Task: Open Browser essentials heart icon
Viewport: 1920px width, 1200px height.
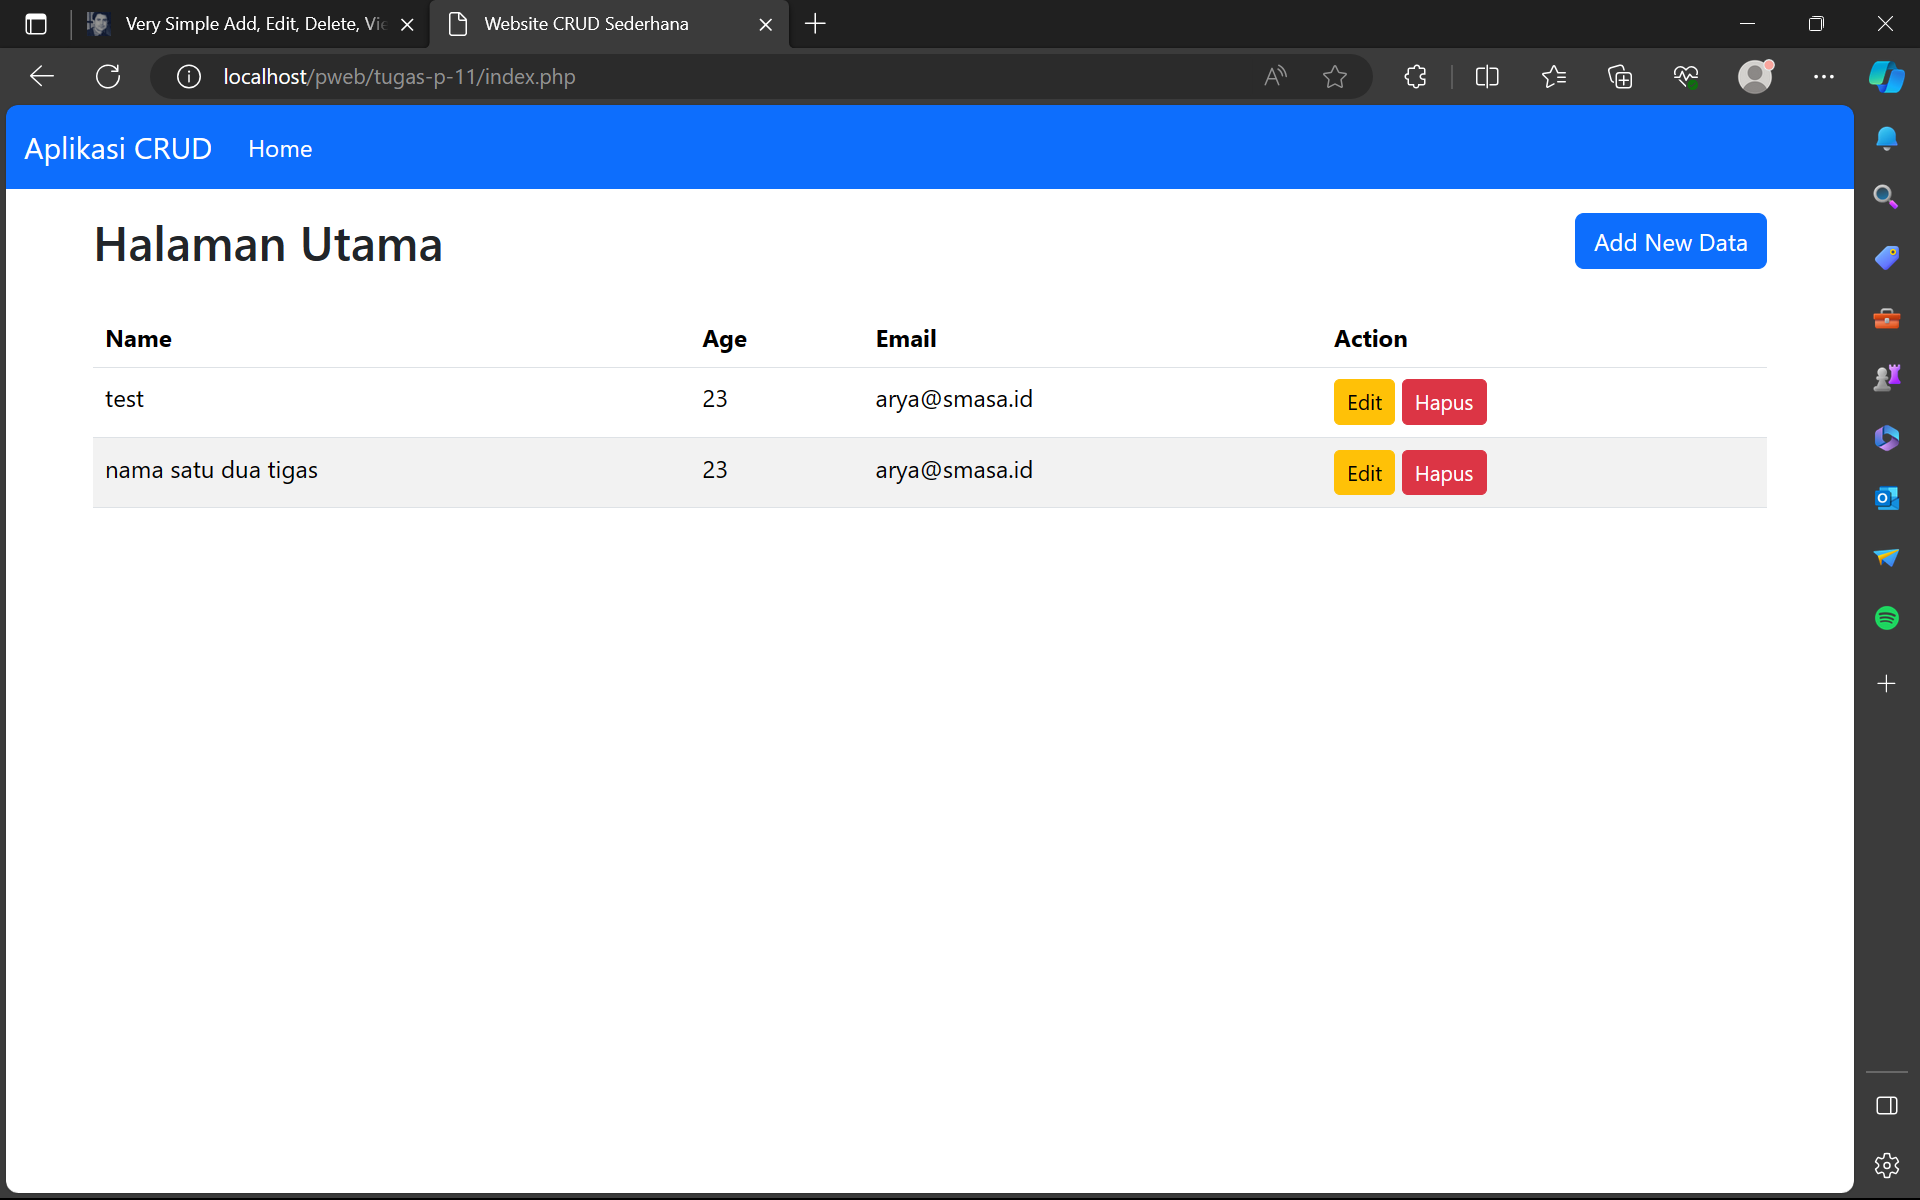Action: 1686,77
